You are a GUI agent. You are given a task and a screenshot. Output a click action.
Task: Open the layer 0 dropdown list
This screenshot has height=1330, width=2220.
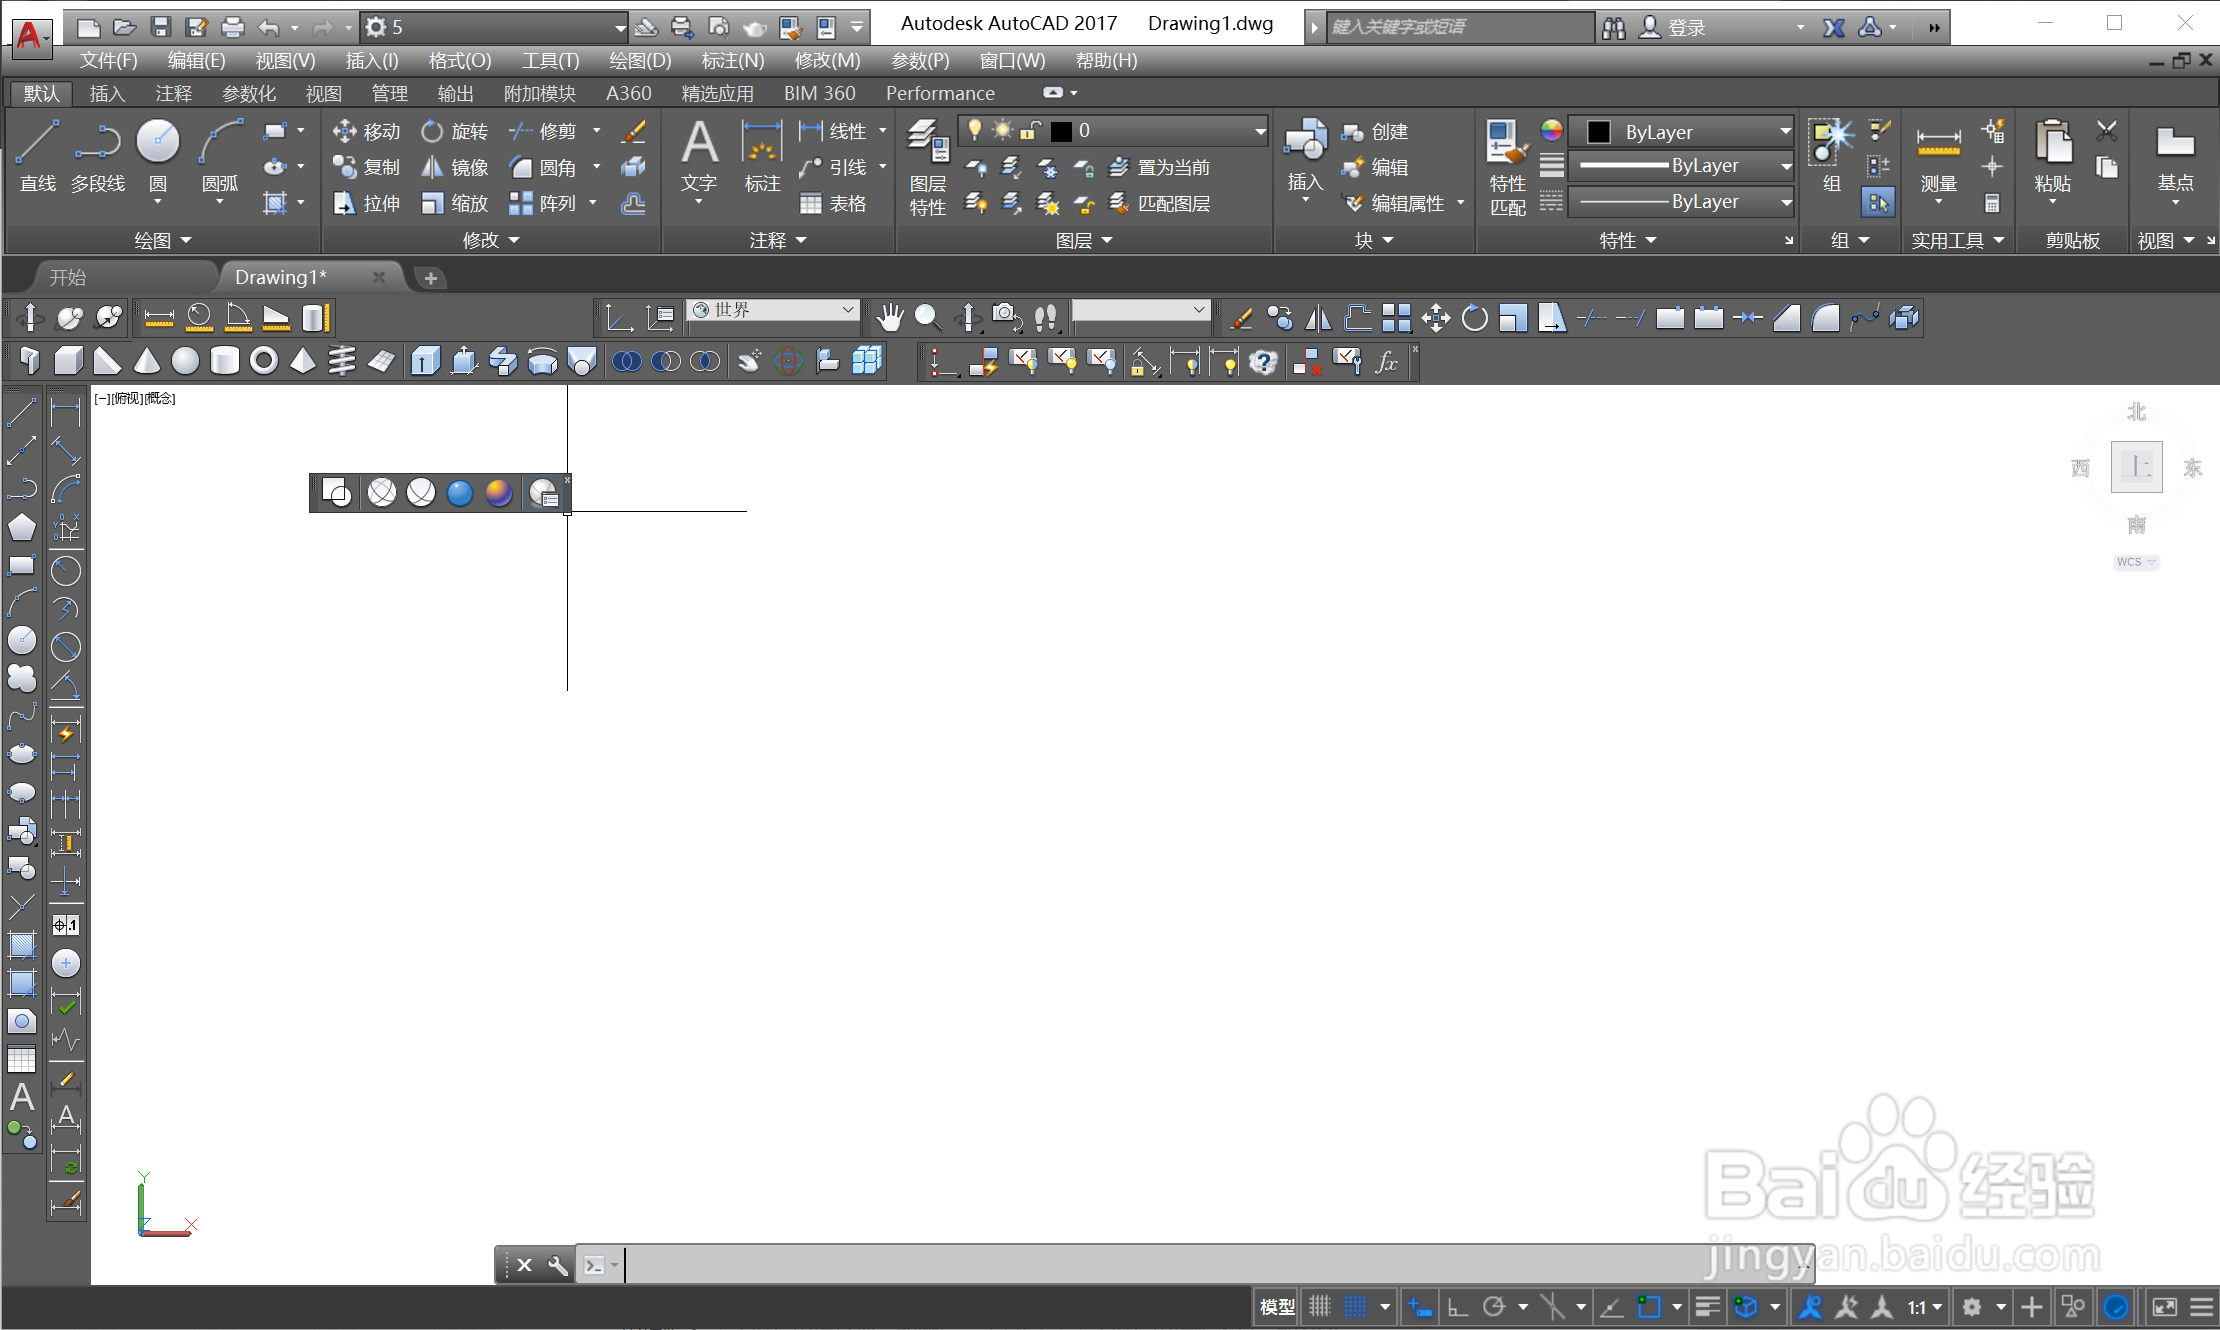point(1259,131)
